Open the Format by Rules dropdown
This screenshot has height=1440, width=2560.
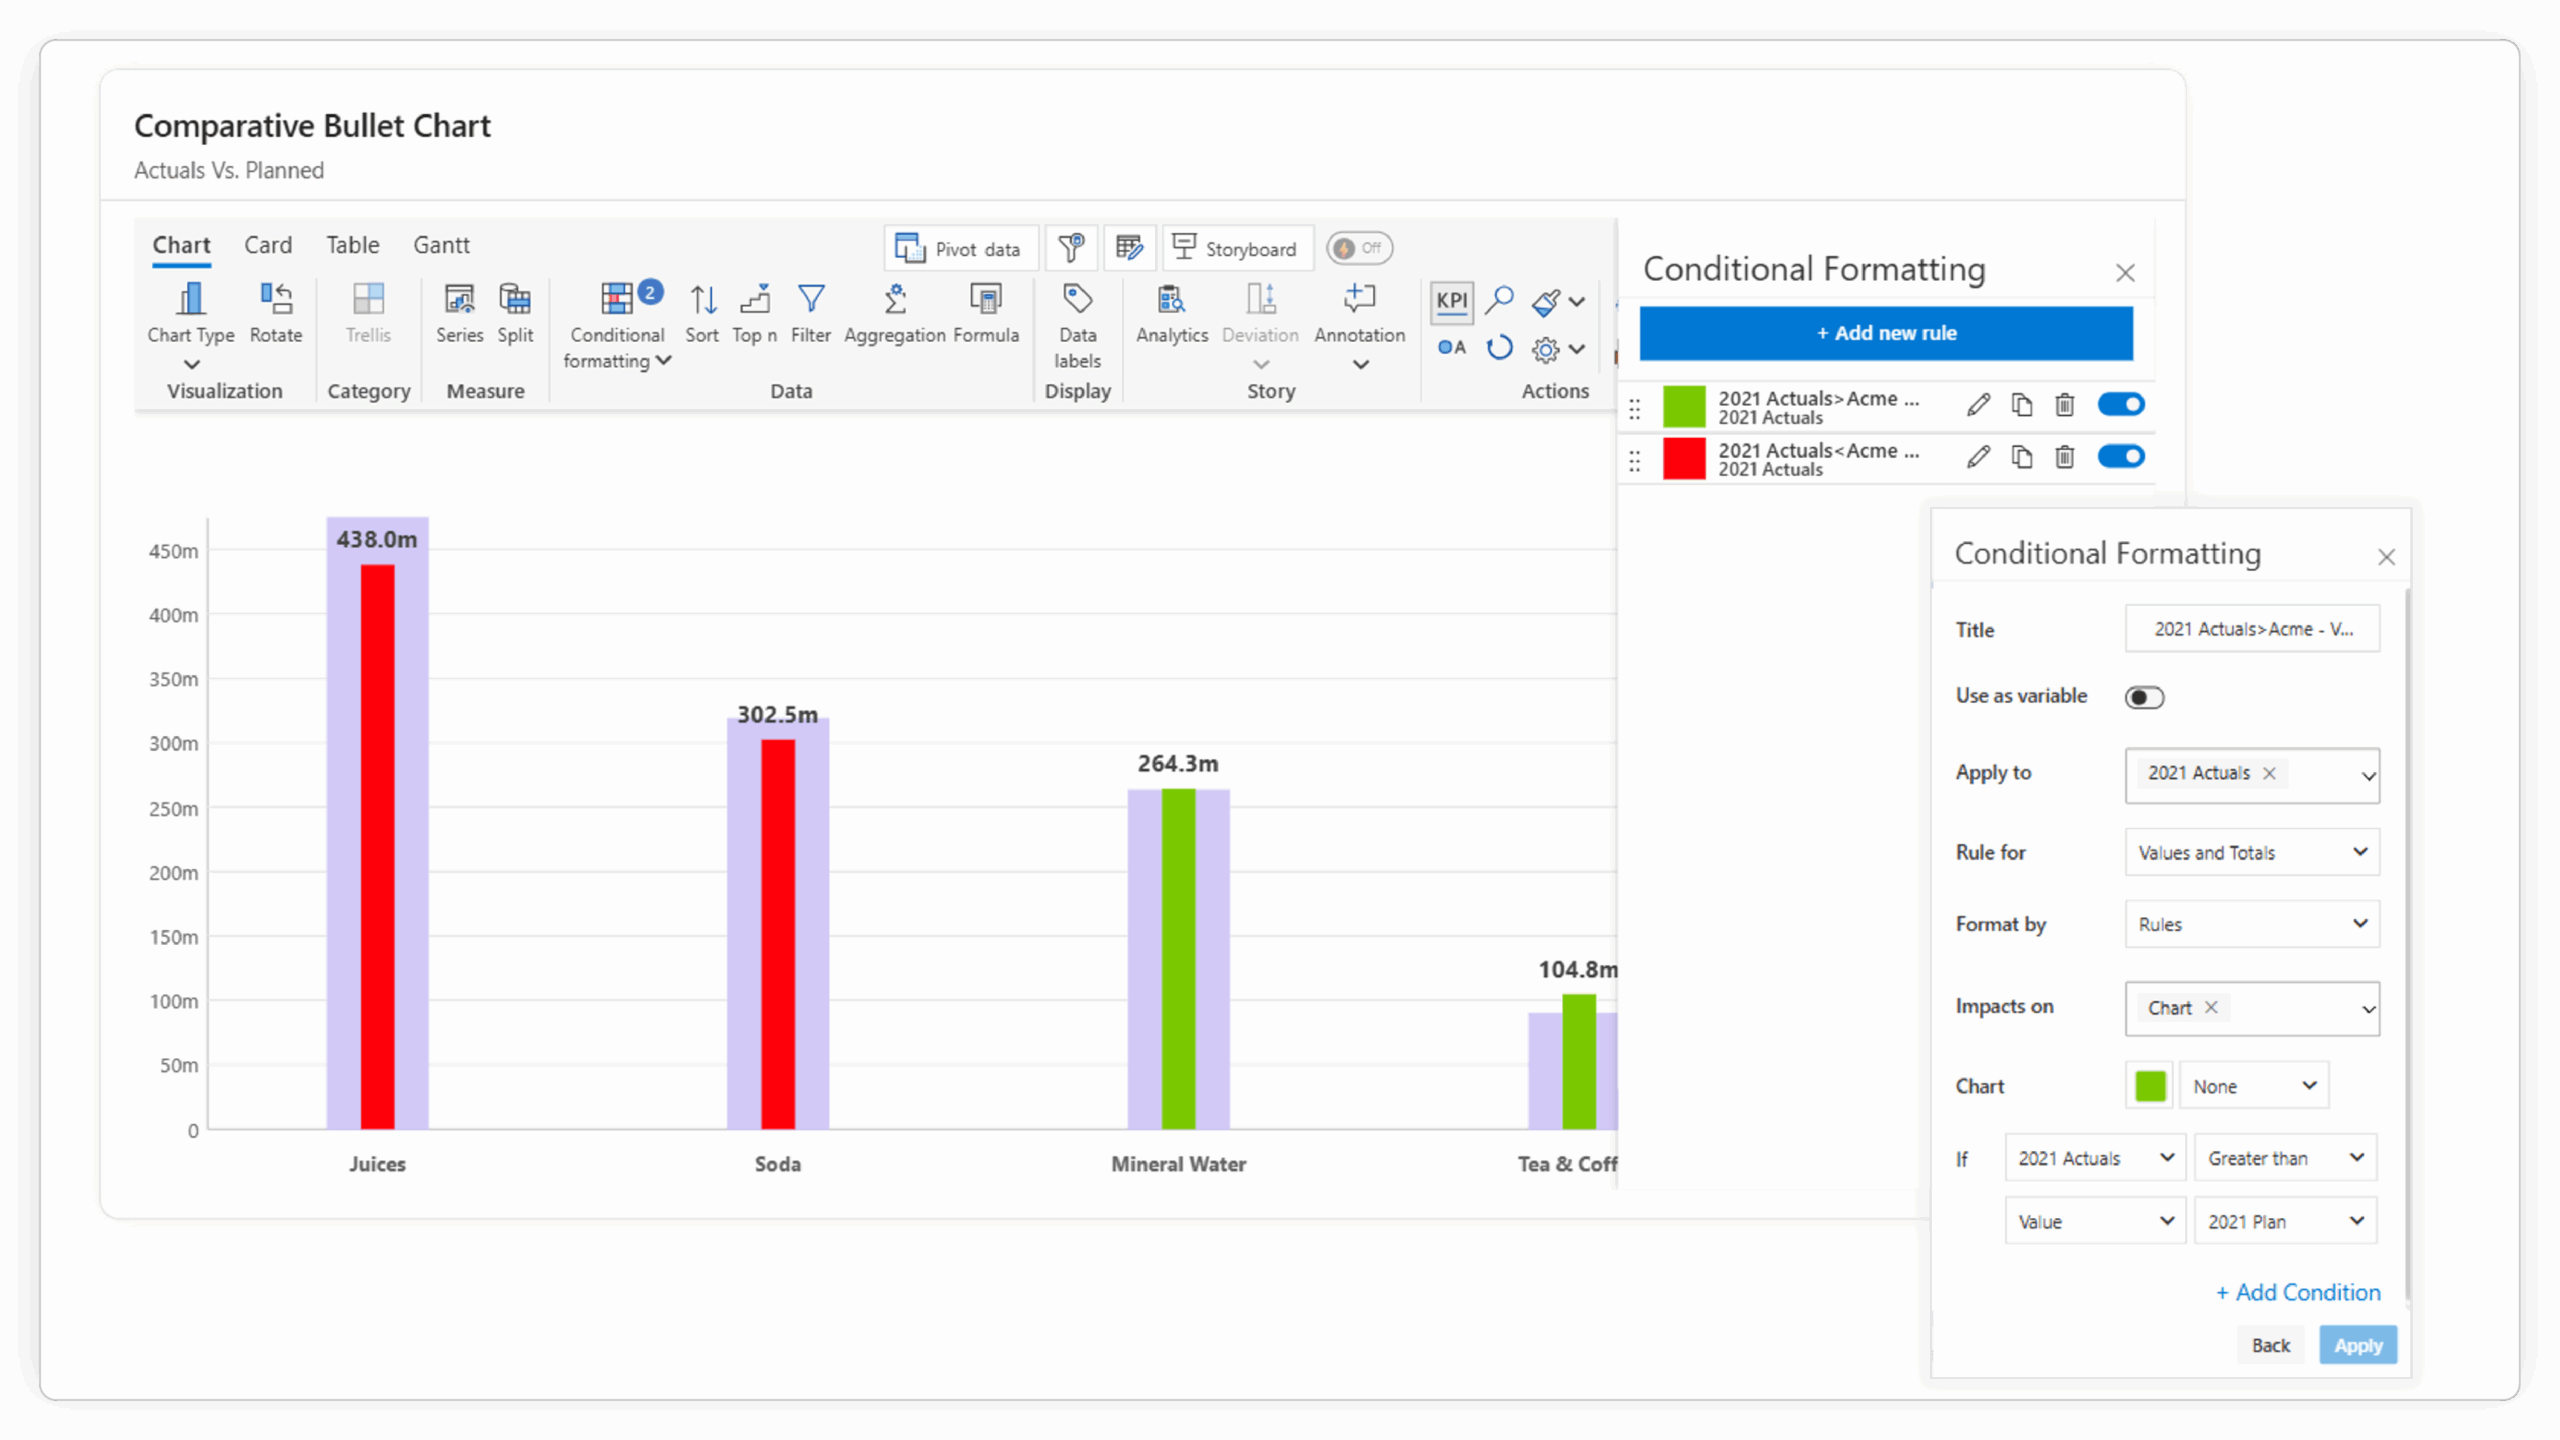point(2252,924)
